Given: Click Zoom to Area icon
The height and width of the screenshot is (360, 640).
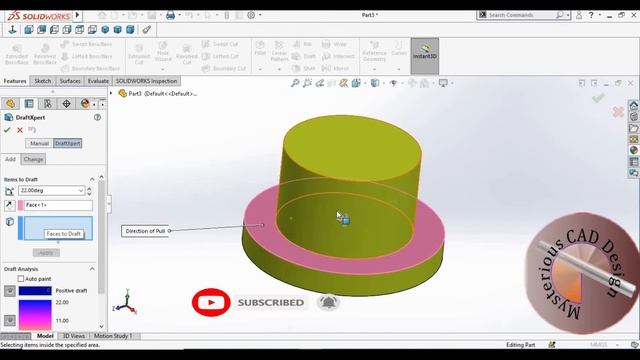Looking at the screenshot, I should click(307, 83).
